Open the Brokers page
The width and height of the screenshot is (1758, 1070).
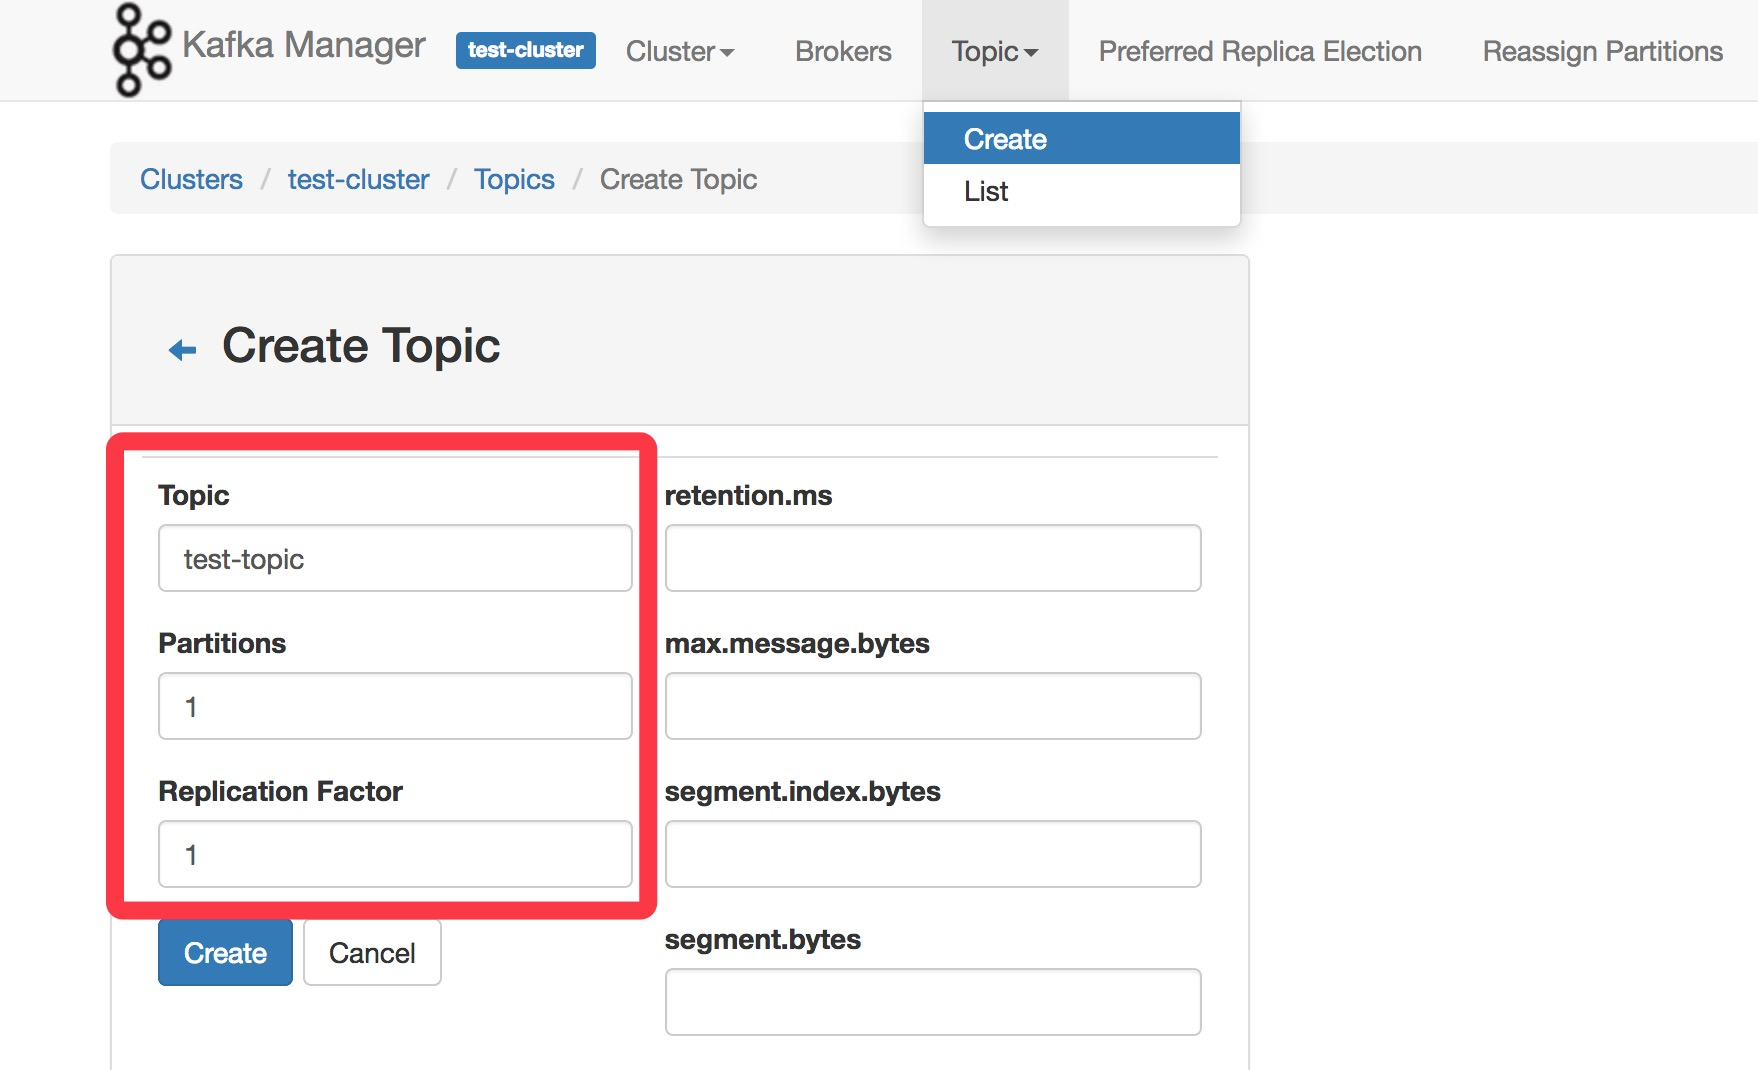point(843,51)
